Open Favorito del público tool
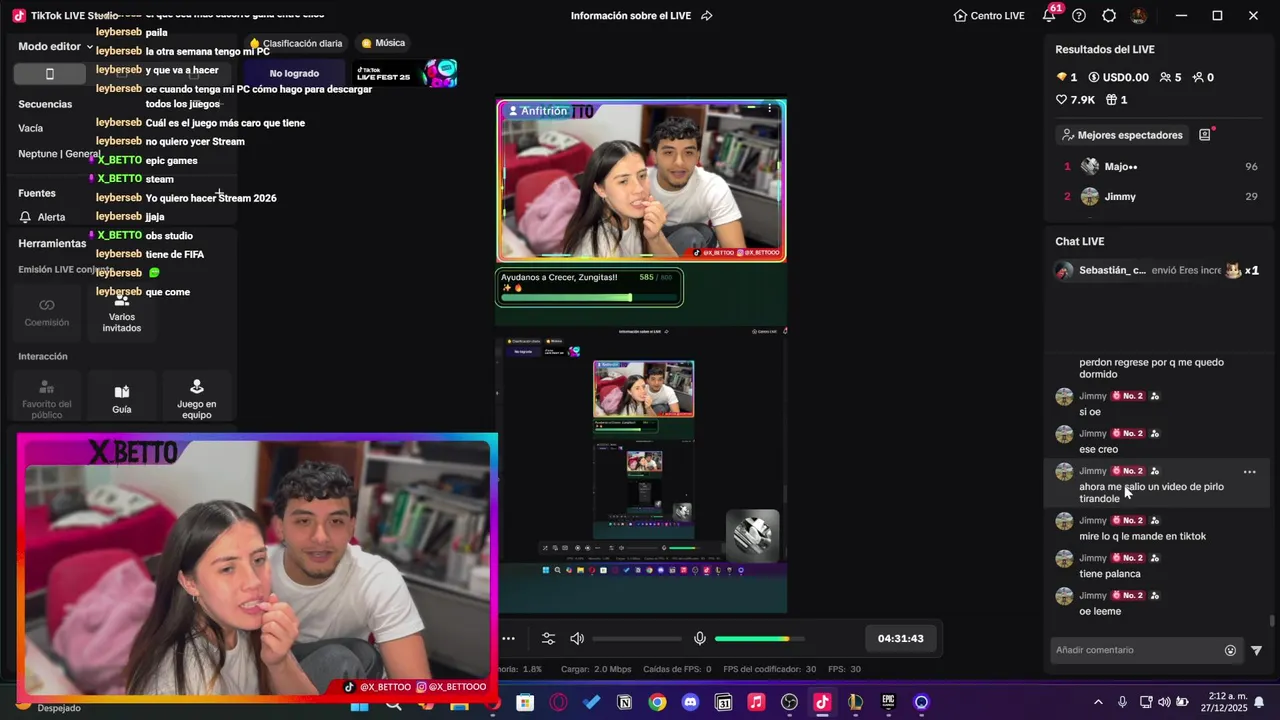This screenshot has height=720, width=1280. click(x=47, y=398)
